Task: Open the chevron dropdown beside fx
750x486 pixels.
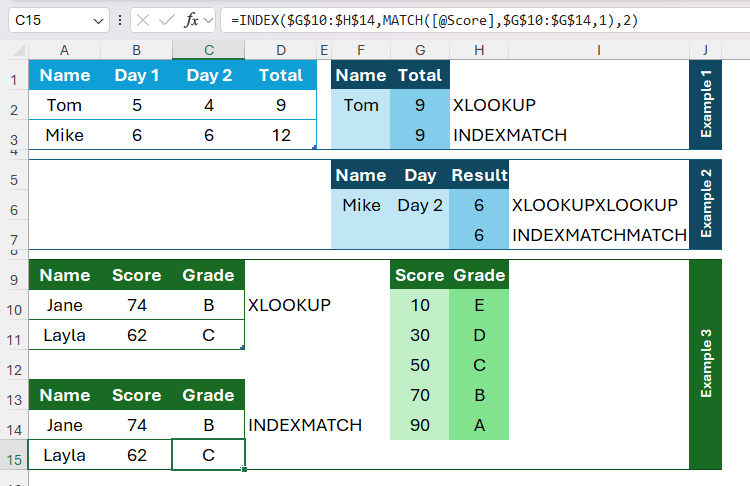Action: tap(208, 20)
